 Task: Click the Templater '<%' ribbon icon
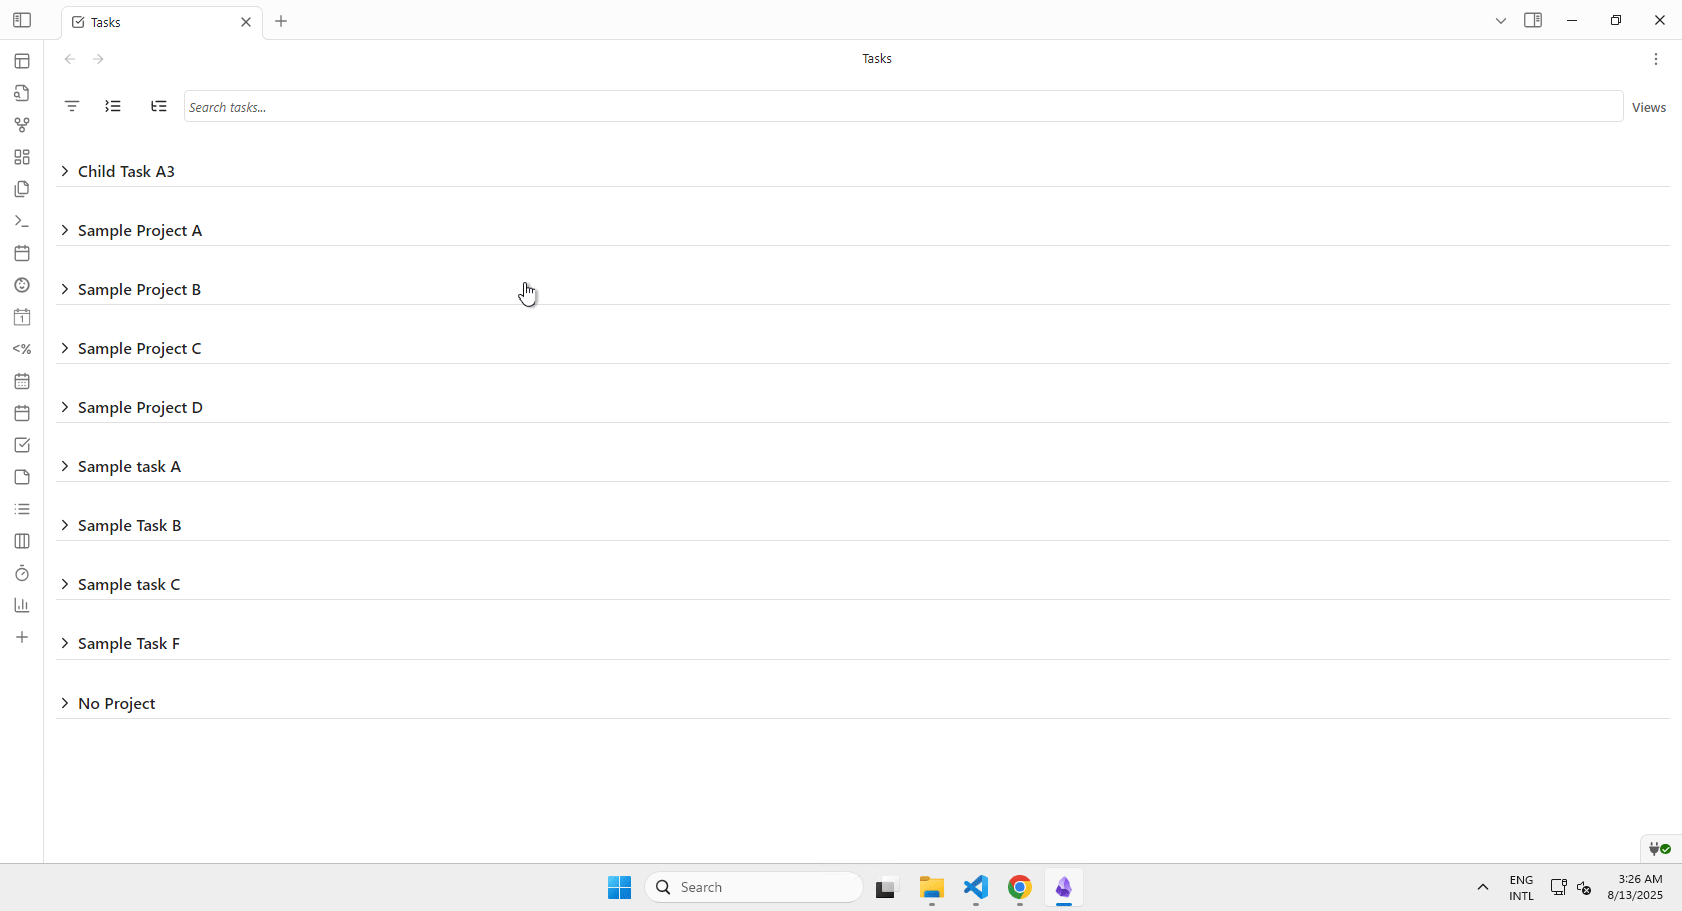22,349
